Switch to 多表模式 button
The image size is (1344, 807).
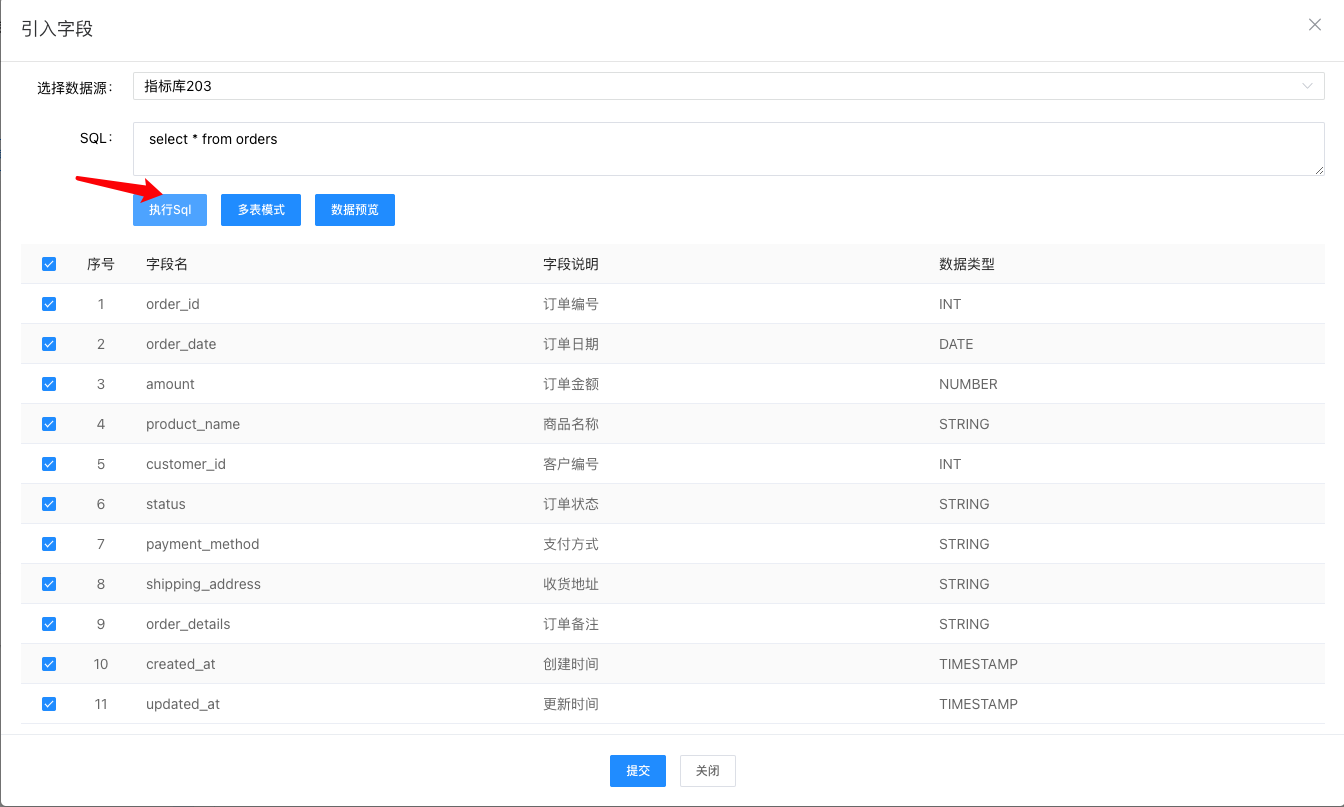pos(261,210)
